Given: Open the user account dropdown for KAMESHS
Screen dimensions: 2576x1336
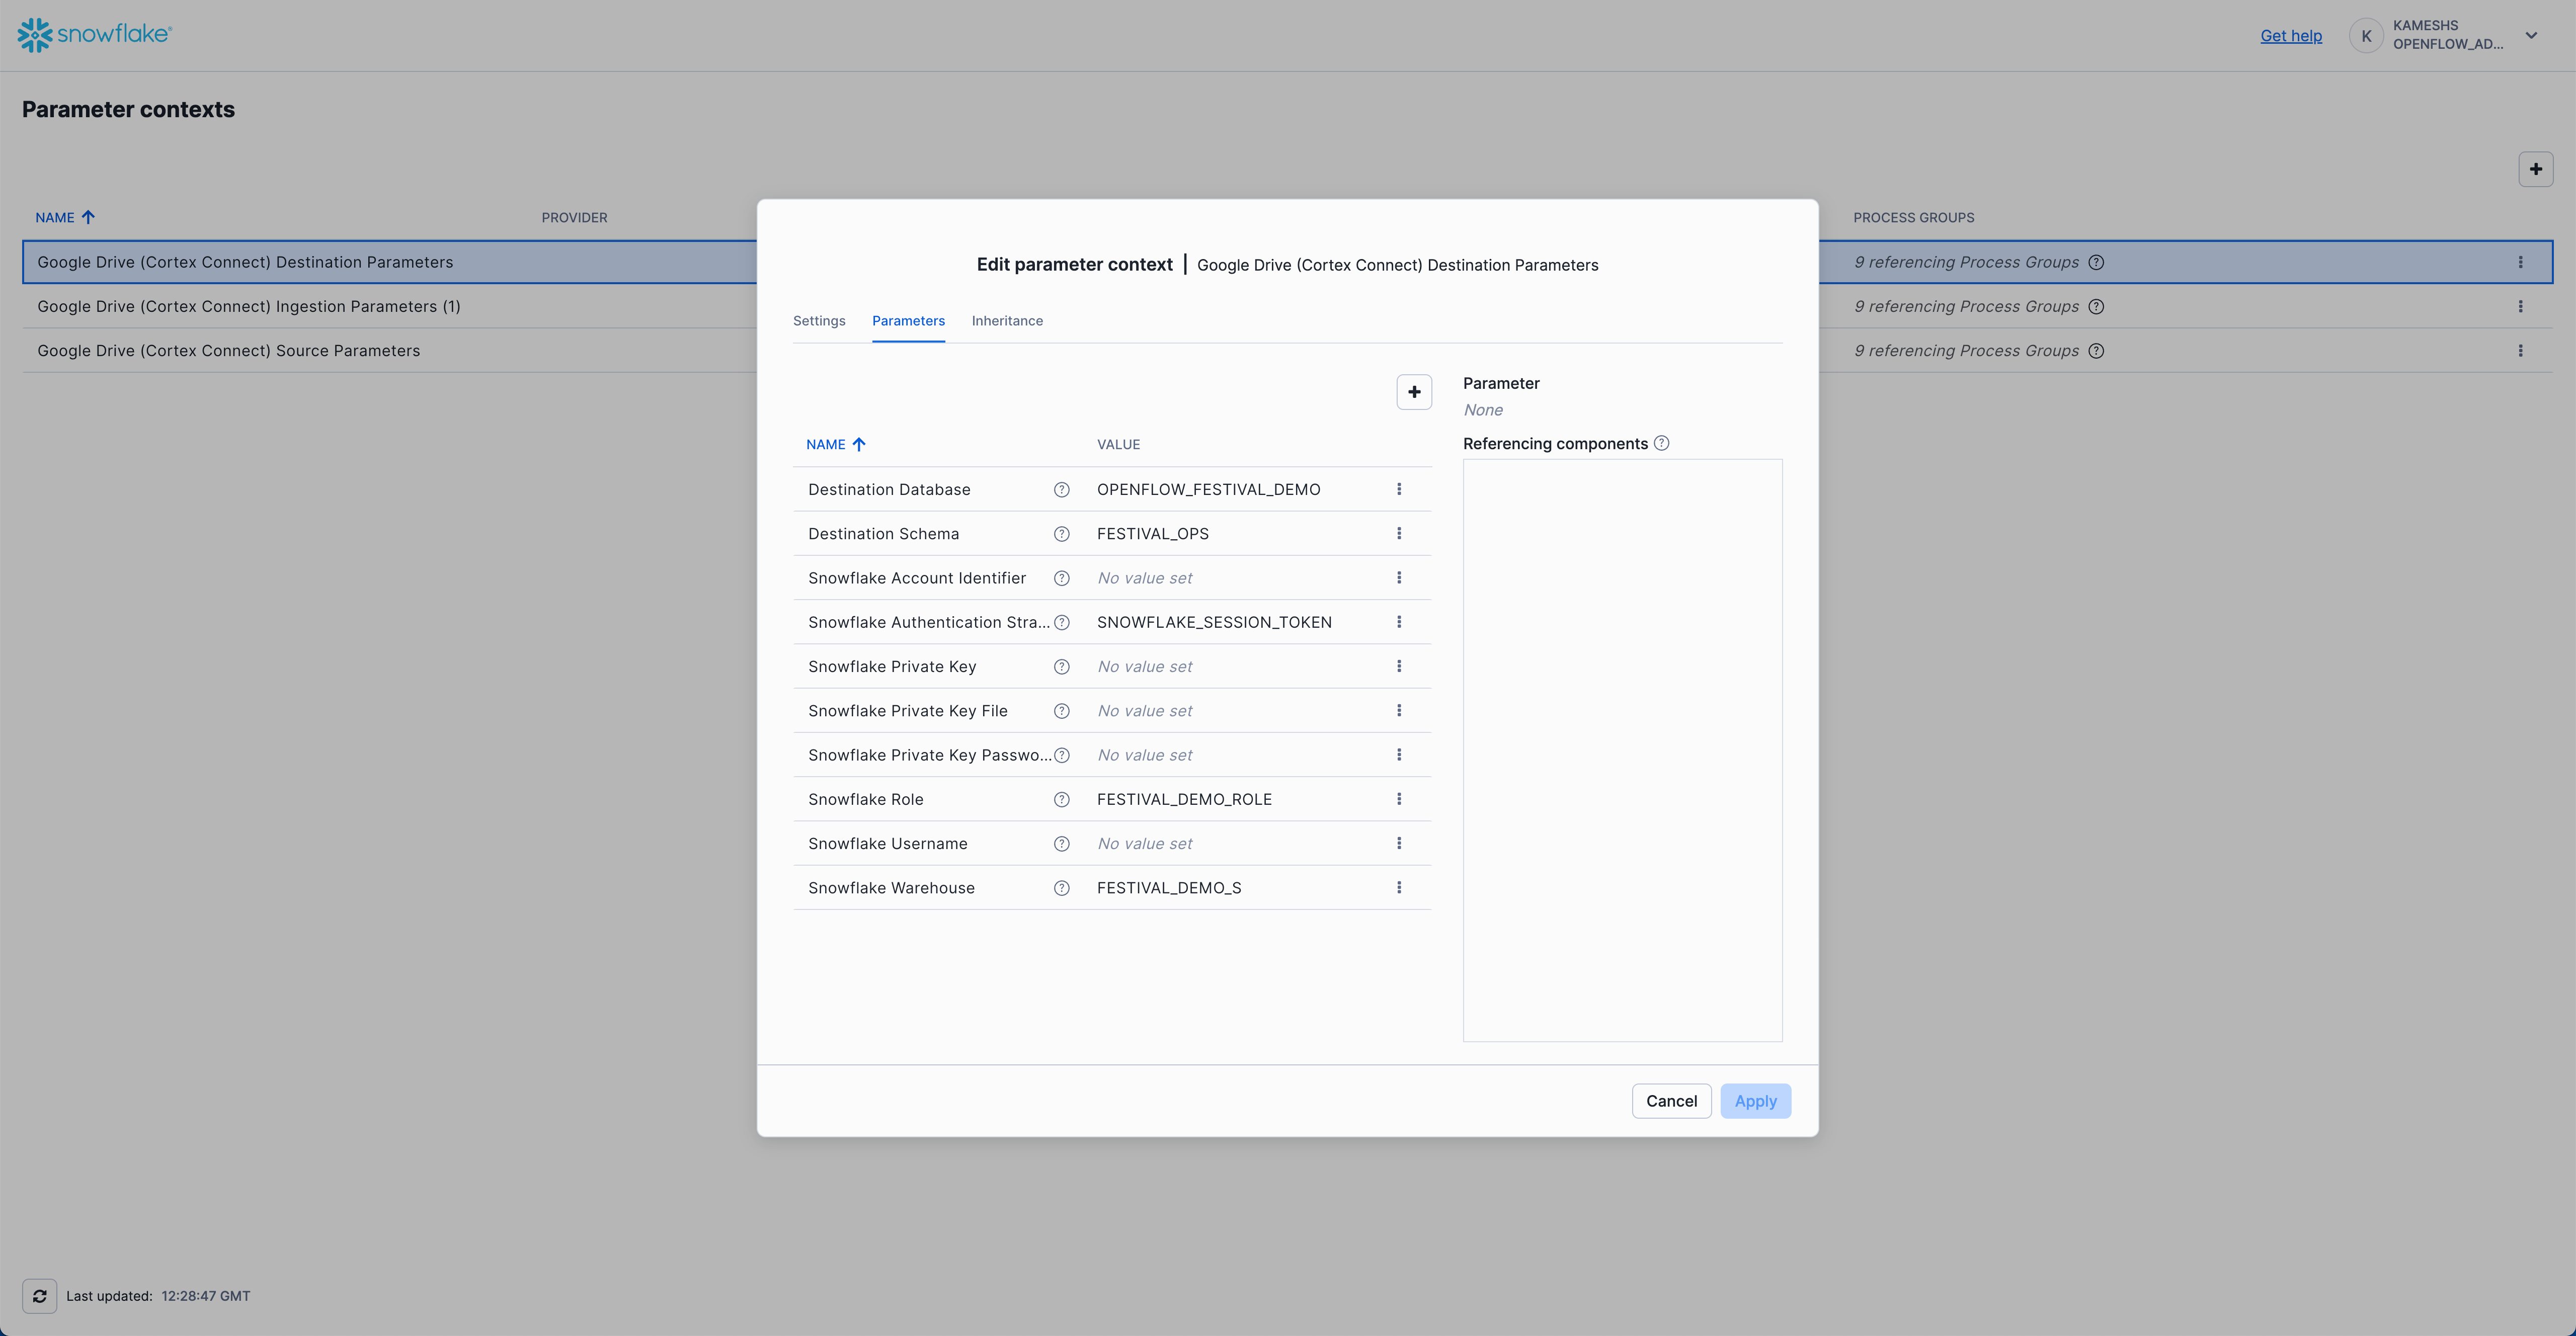Looking at the screenshot, I should (2533, 35).
